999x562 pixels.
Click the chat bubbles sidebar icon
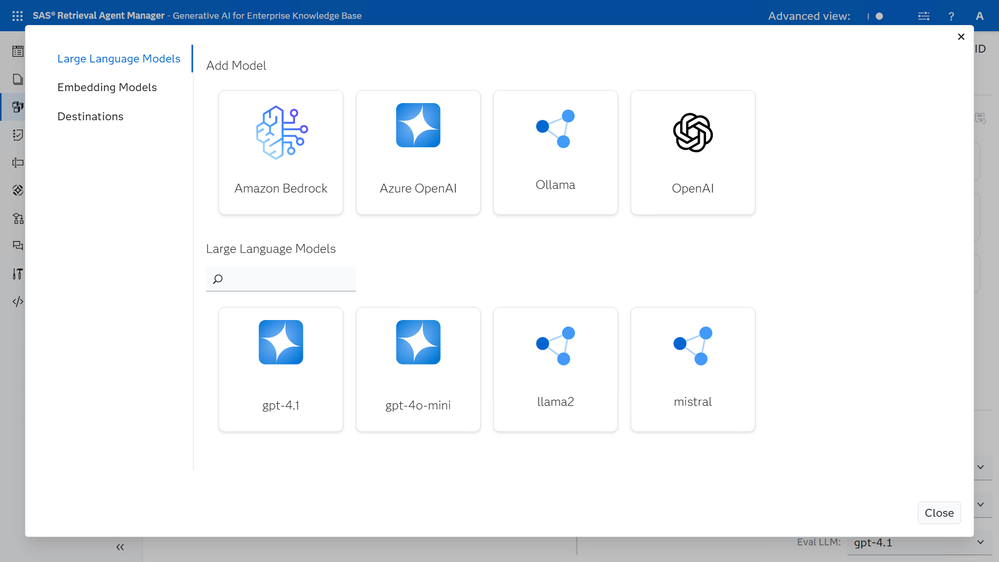pos(18,246)
